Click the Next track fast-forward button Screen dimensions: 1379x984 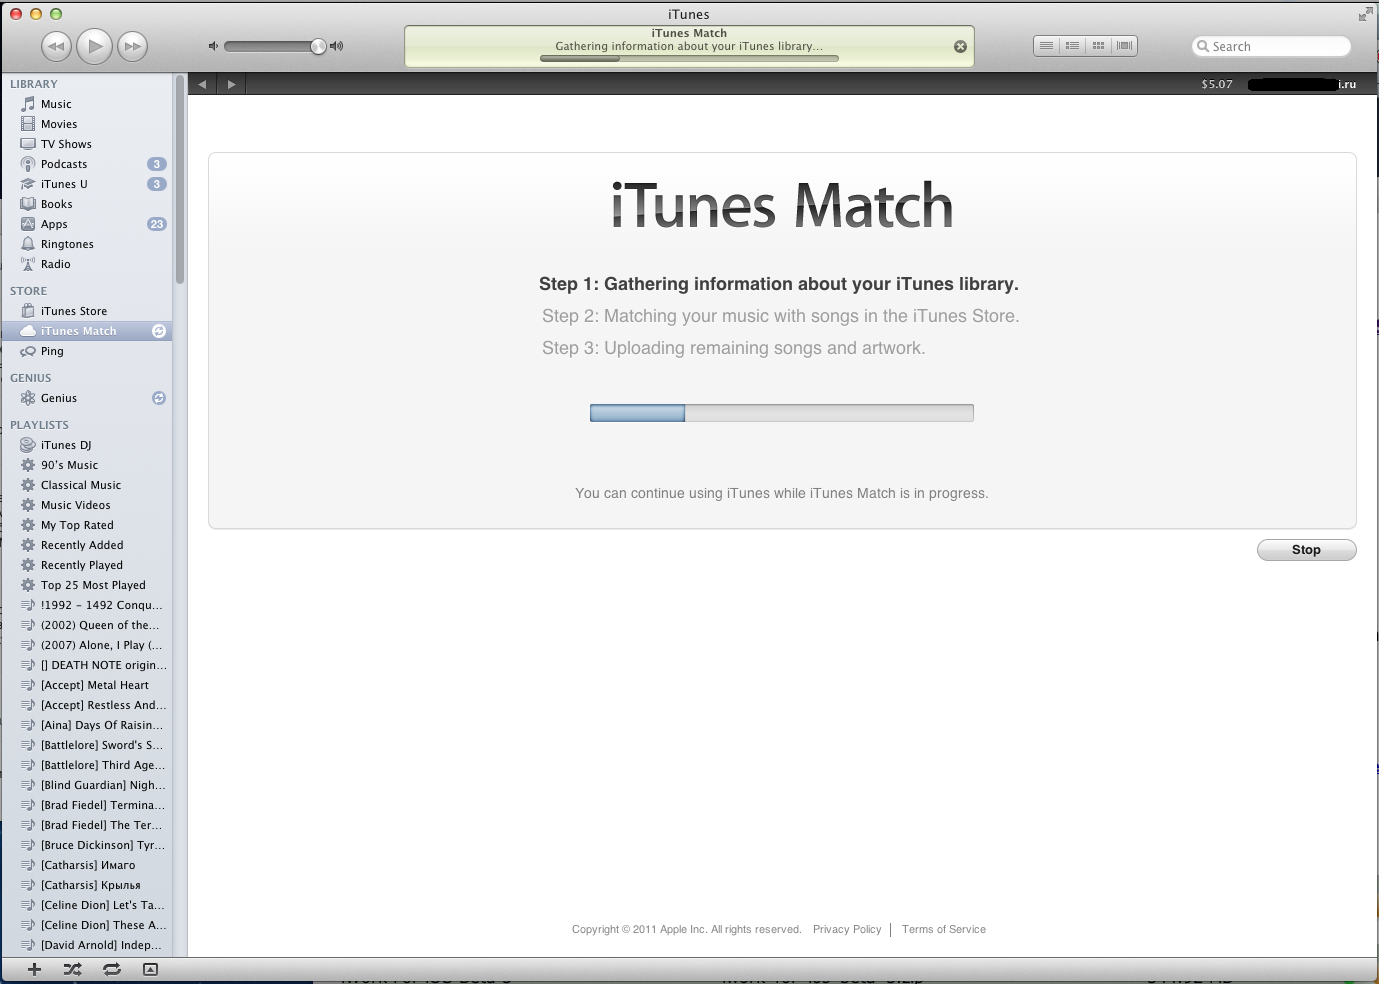pos(132,46)
